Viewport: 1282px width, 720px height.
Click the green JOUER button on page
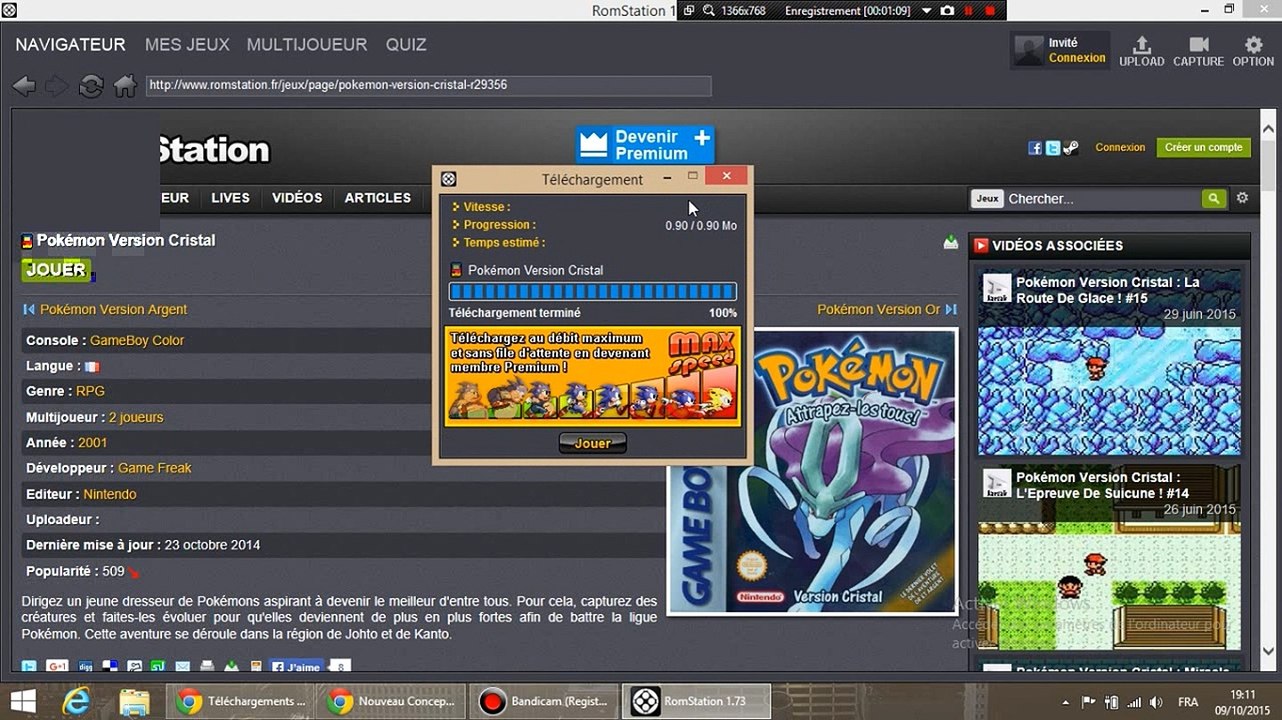[x=56, y=270]
